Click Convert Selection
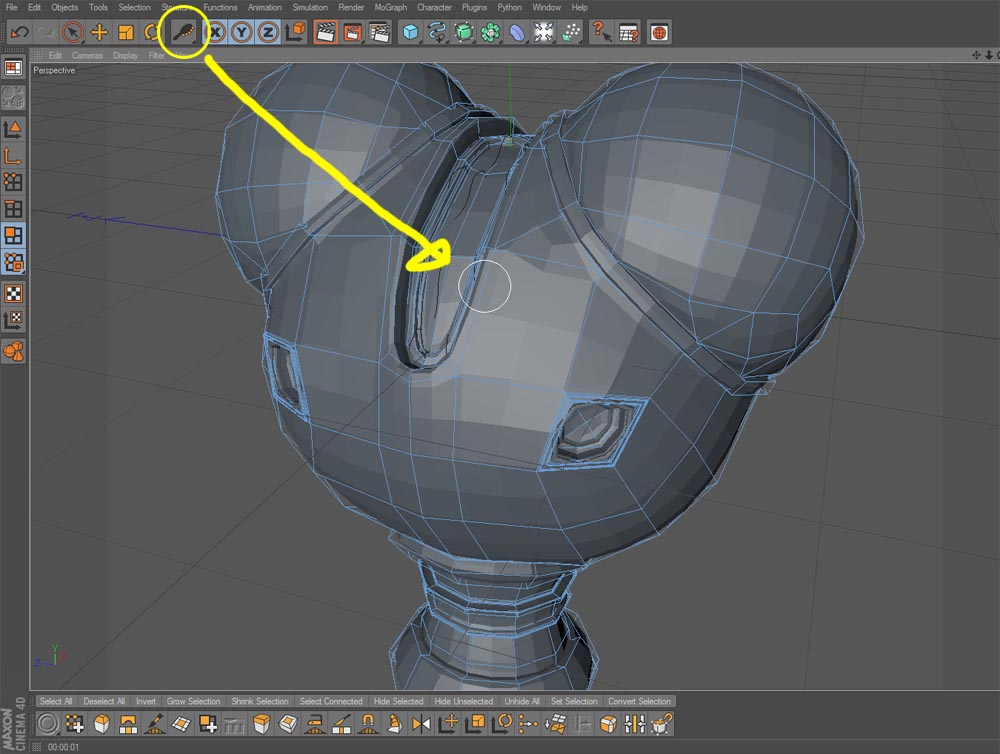 click(x=639, y=701)
